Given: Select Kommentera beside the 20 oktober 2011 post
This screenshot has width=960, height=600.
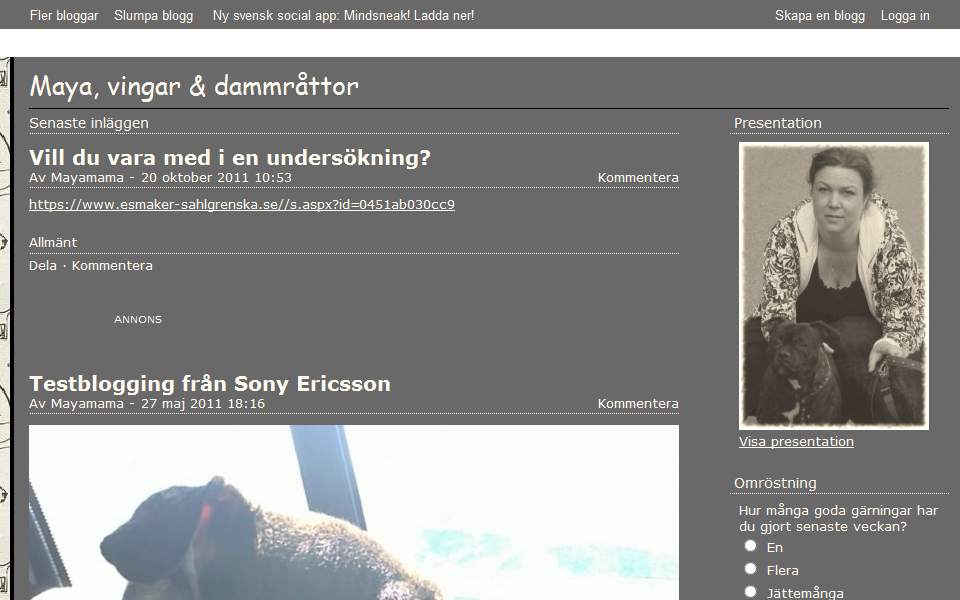Looking at the screenshot, I should pos(638,178).
